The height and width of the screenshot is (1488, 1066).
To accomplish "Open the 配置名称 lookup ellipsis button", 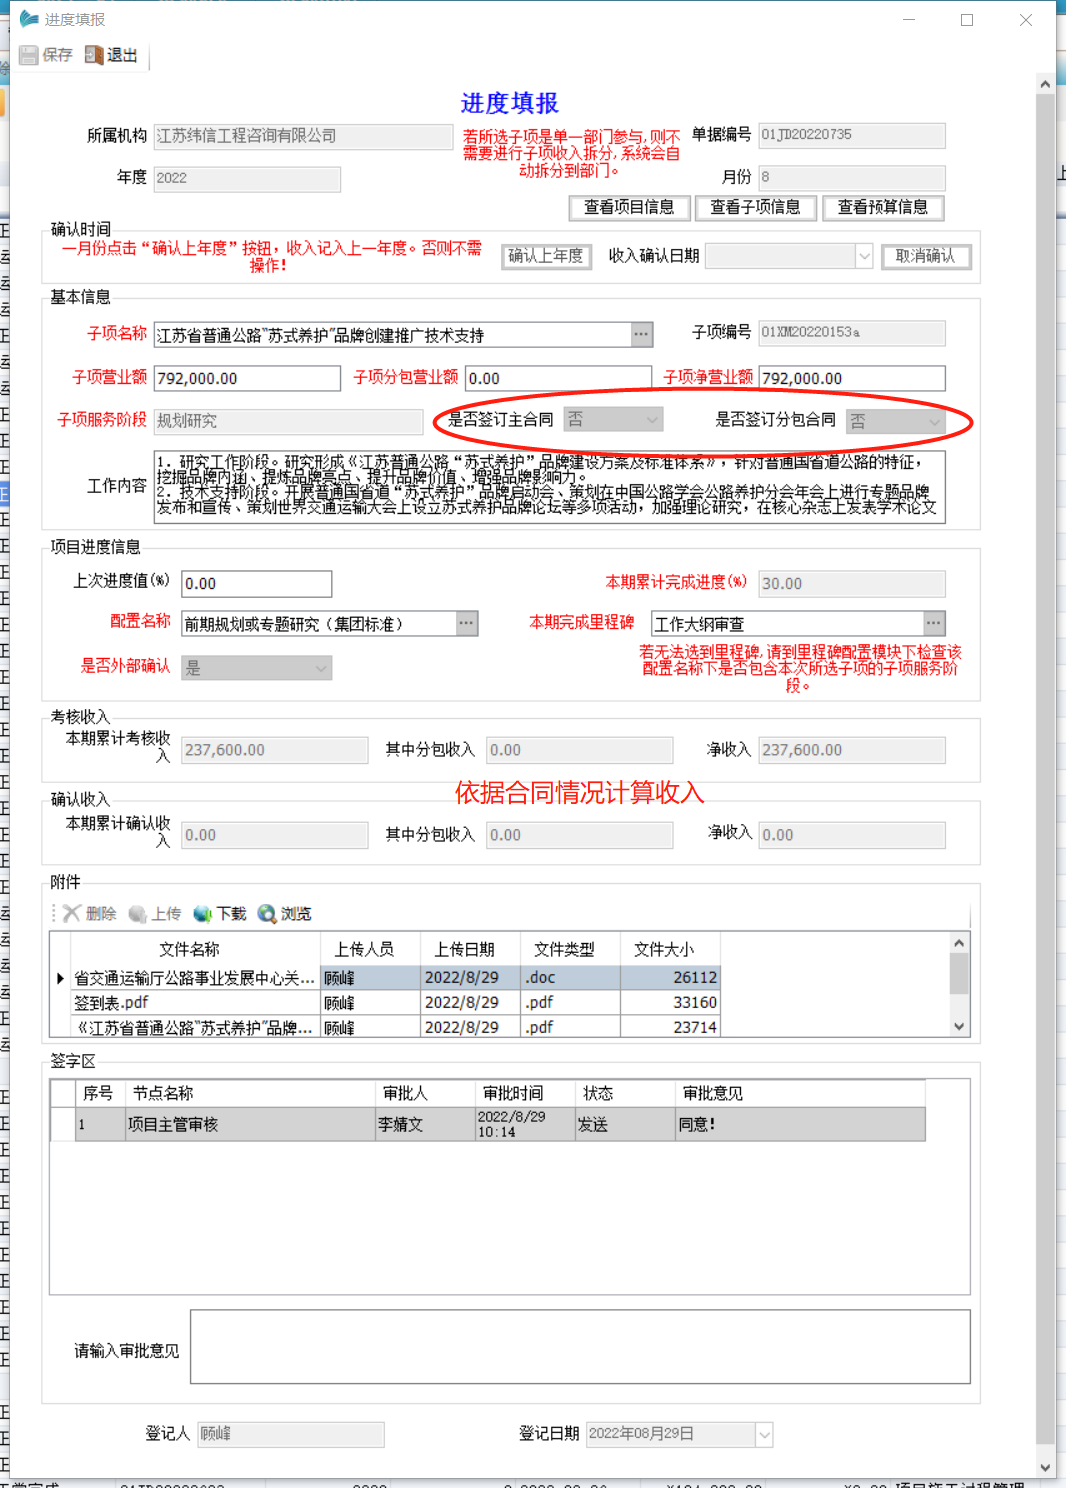I will (465, 622).
